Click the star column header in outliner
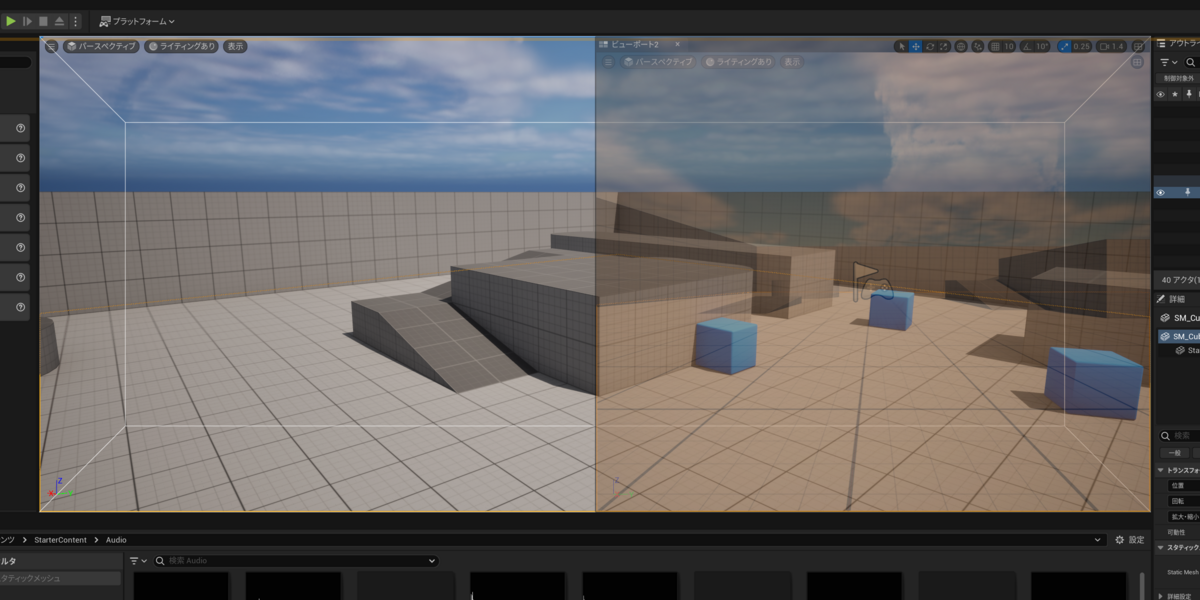Screen dimensions: 1200x600 click(x=1175, y=94)
